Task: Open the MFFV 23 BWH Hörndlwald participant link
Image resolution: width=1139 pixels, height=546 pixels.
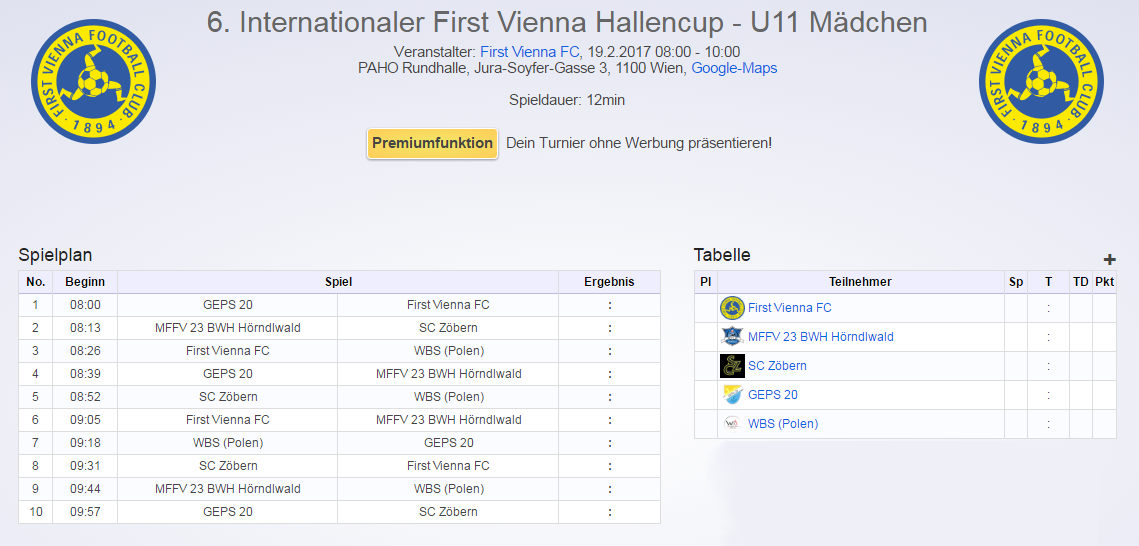Action: tap(821, 337)
